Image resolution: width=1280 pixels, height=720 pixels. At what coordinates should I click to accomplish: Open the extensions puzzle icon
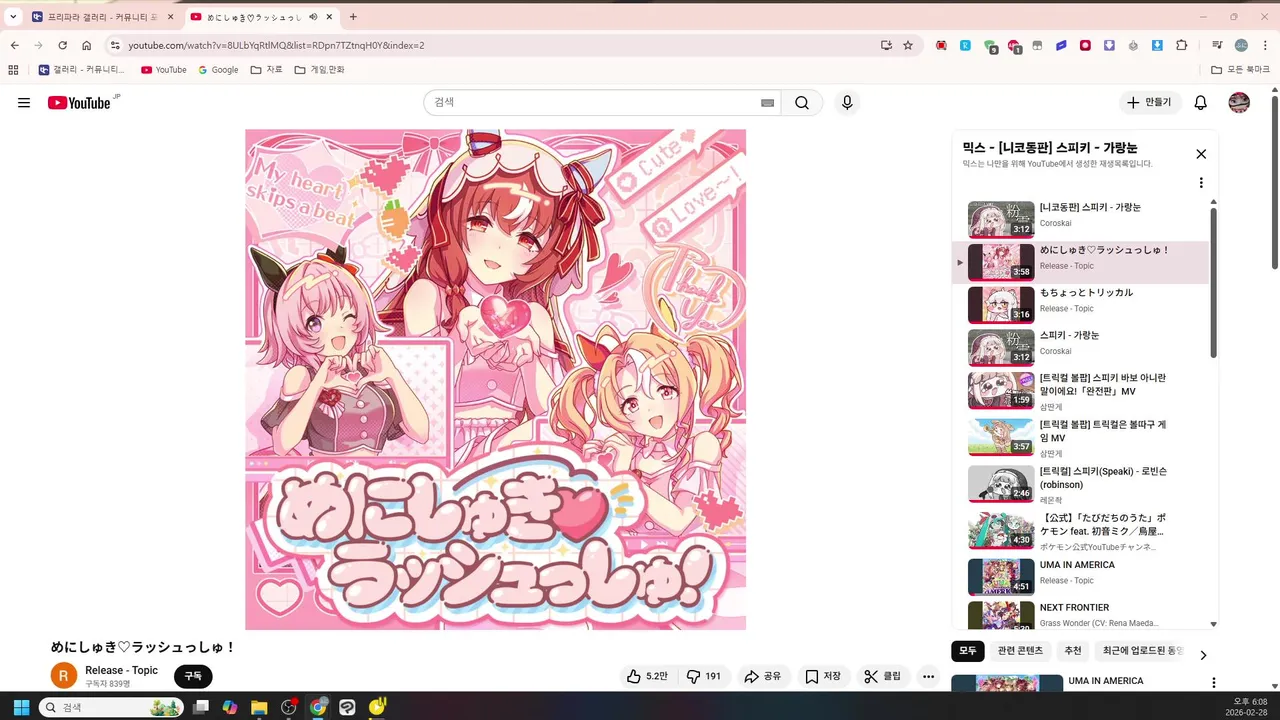tap(1181, 45)
